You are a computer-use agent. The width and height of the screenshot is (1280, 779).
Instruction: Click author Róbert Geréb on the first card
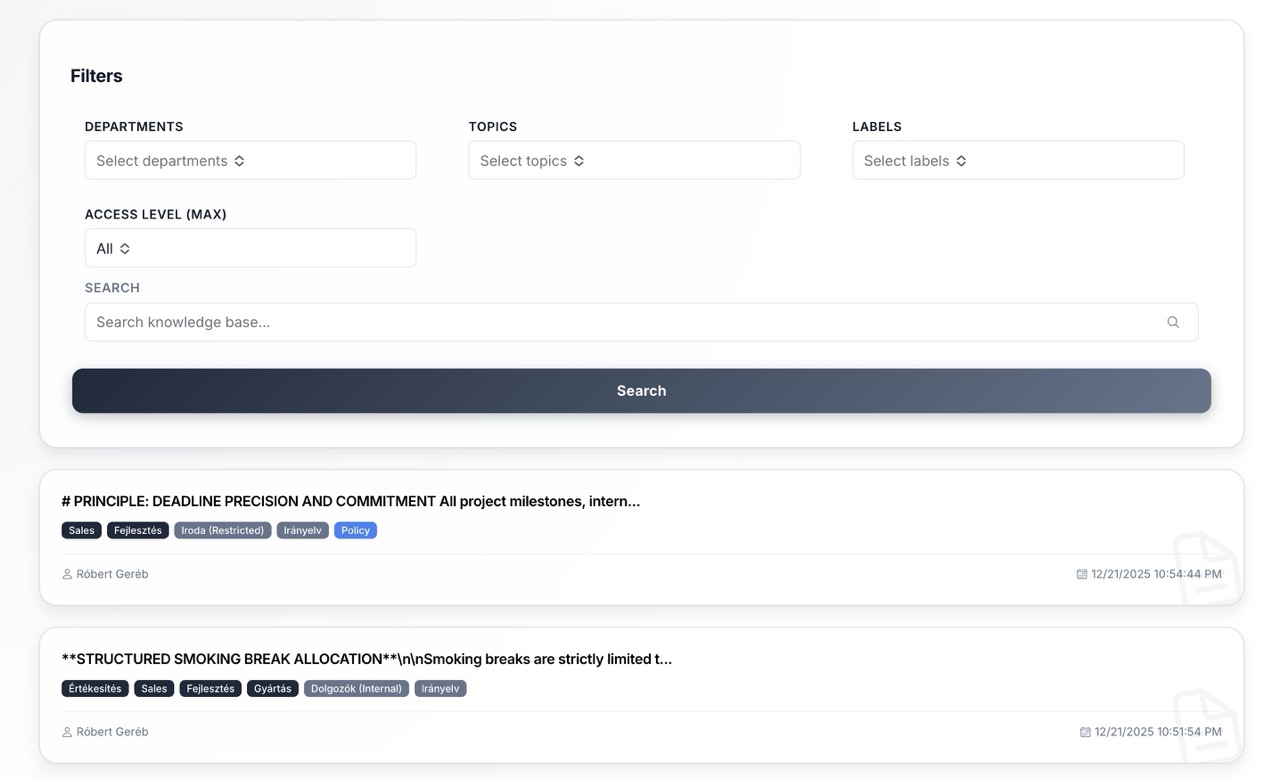[112, 573]
